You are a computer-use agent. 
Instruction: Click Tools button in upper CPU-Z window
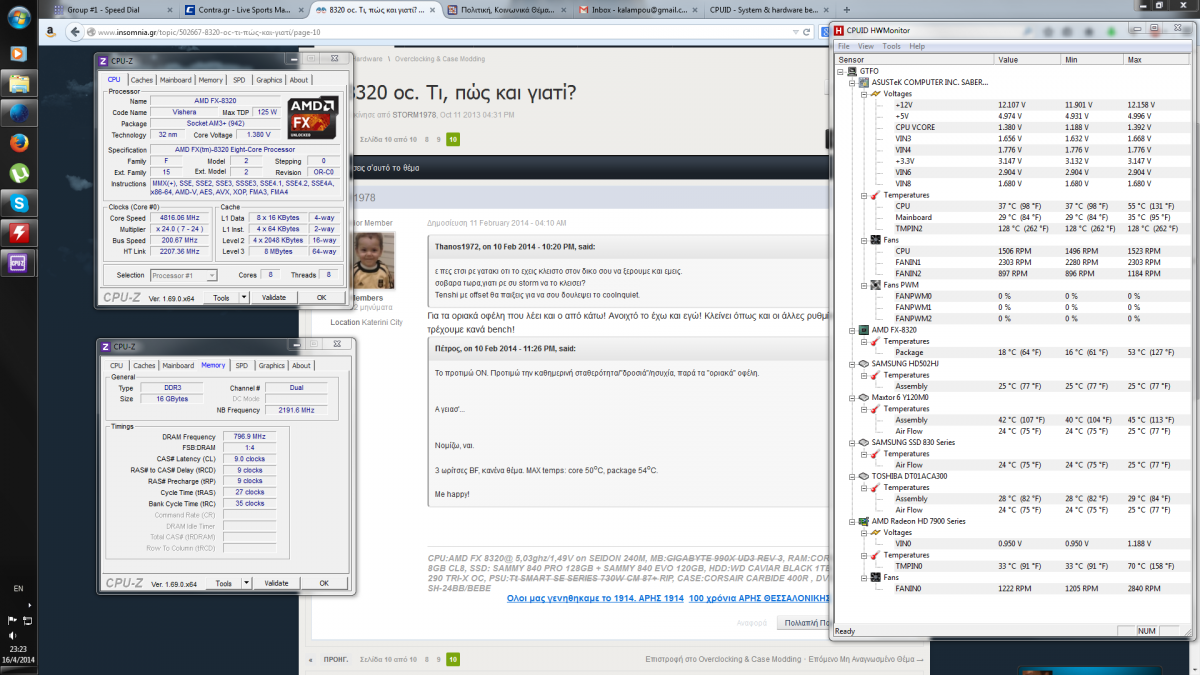pyautogui.click(x=221, y=298)
